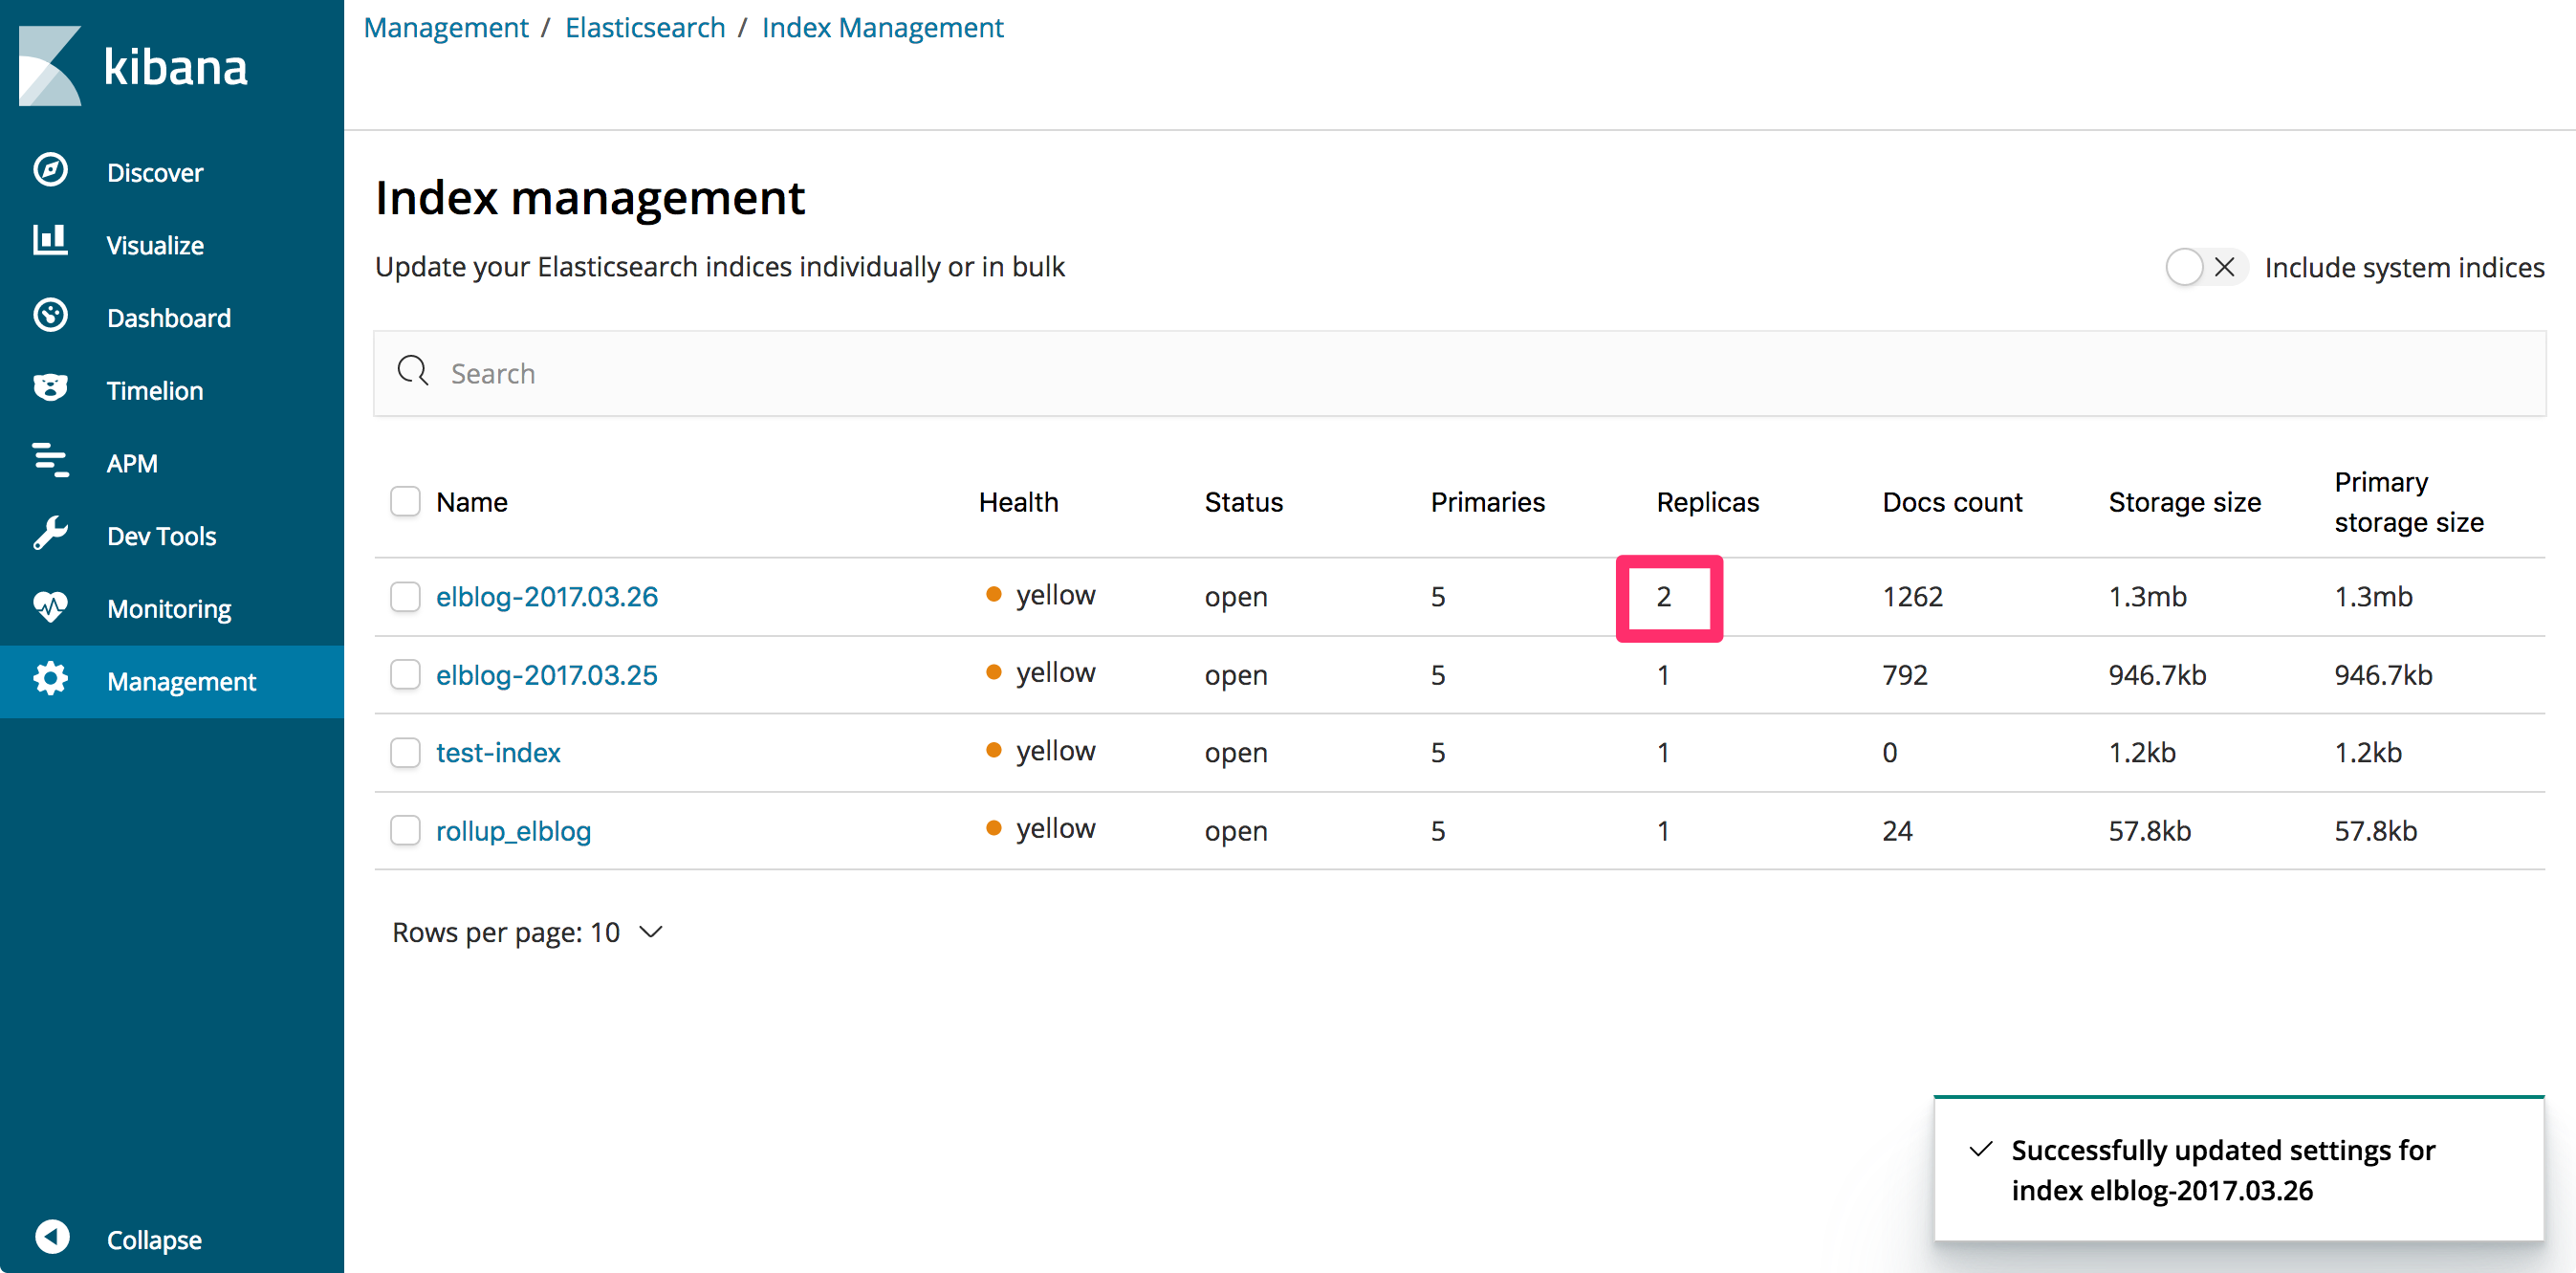Open APM via its lines icon

[50, 460]
